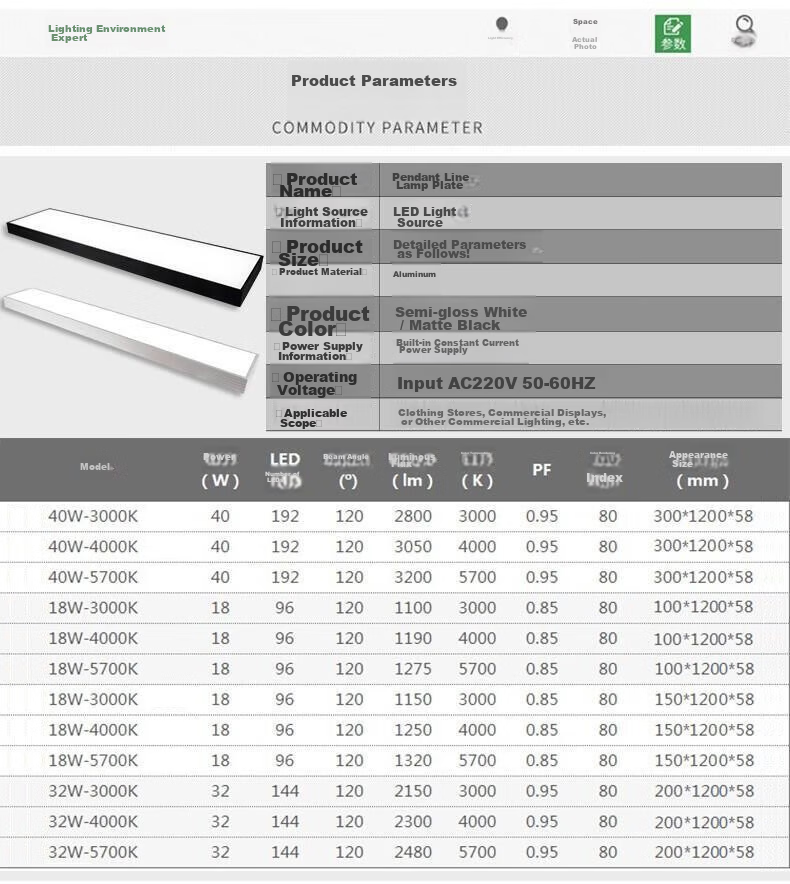Select the light bulb icon in the header
The image size is (790, 884).
point(501,25)
